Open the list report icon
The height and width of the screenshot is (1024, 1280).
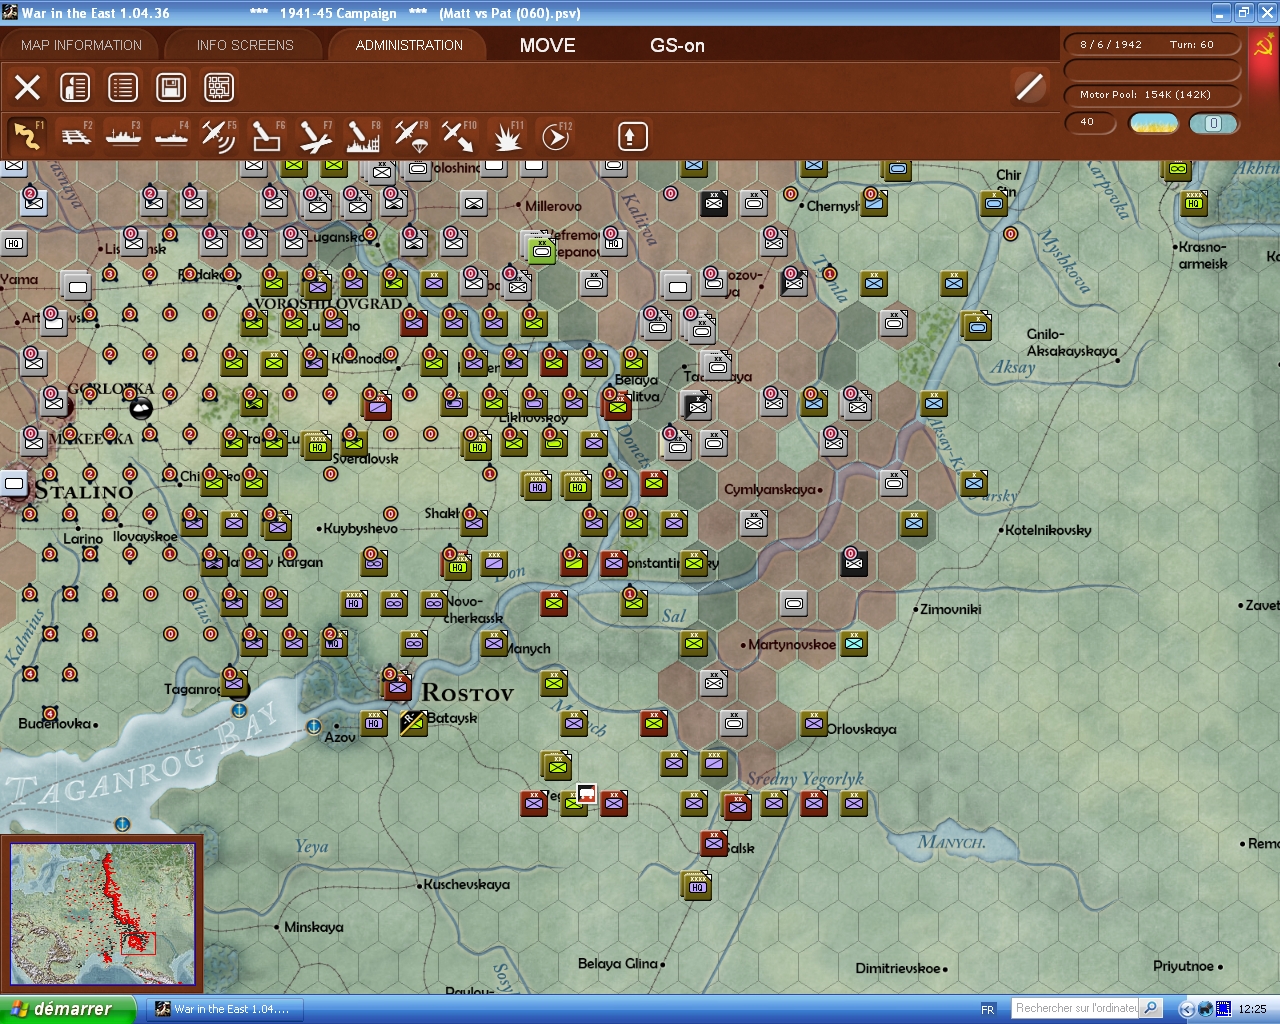tap(123, 87)
